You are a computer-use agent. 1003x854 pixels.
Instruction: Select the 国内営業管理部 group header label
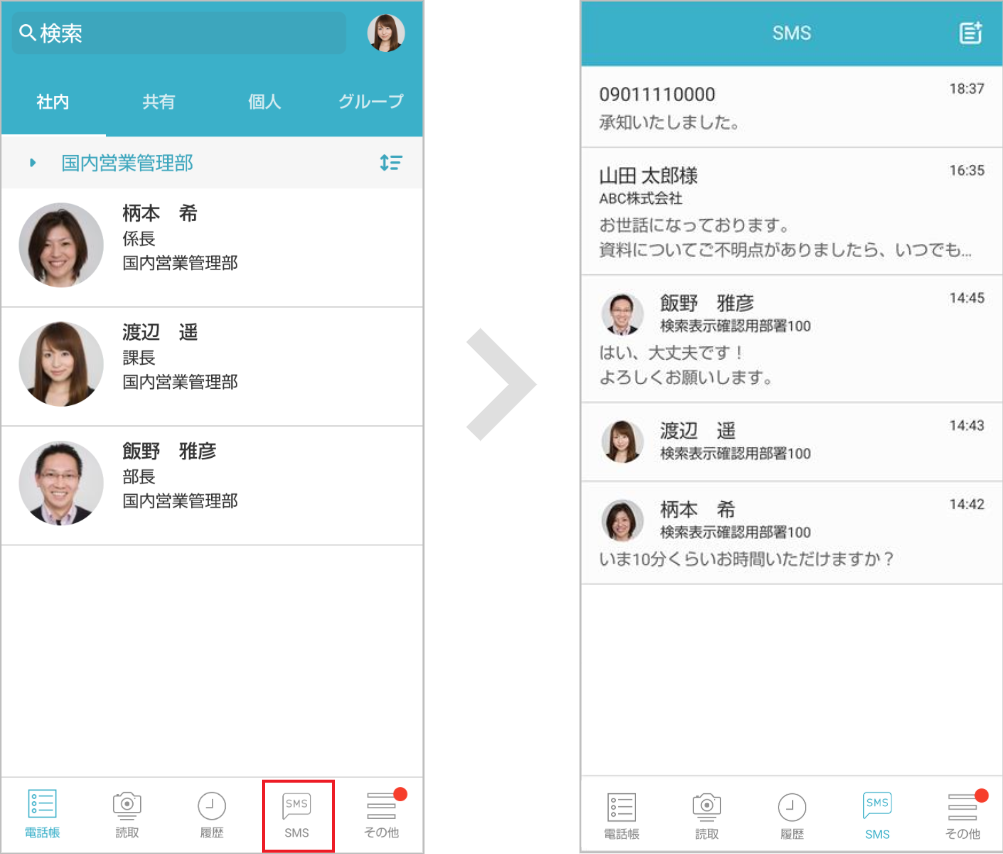(127, 163)
